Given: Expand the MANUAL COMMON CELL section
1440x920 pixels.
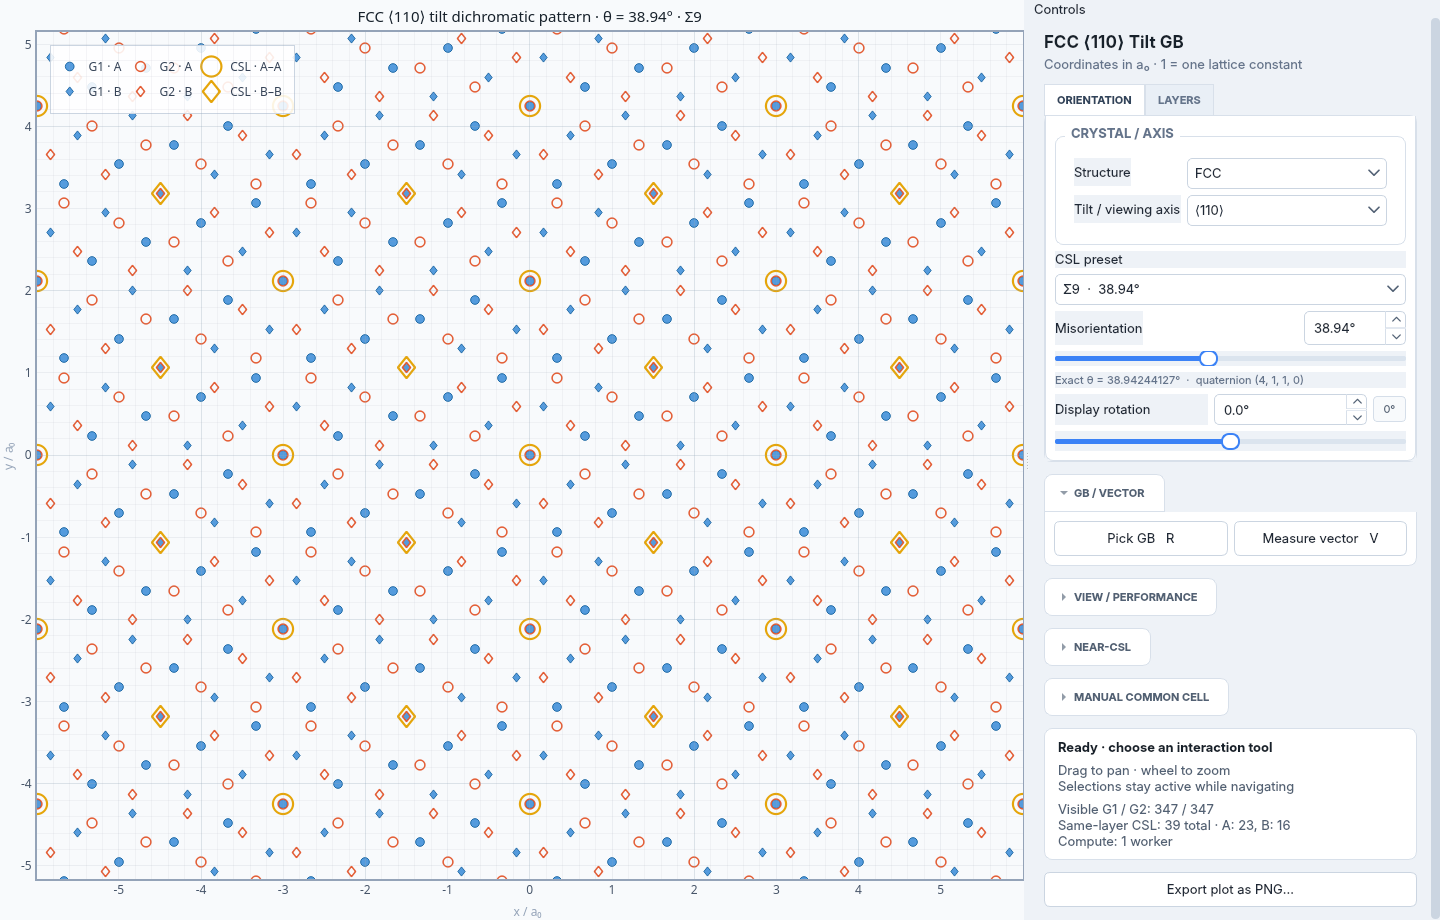Looking at the screenshot, I should click(x=1136, y=697).
